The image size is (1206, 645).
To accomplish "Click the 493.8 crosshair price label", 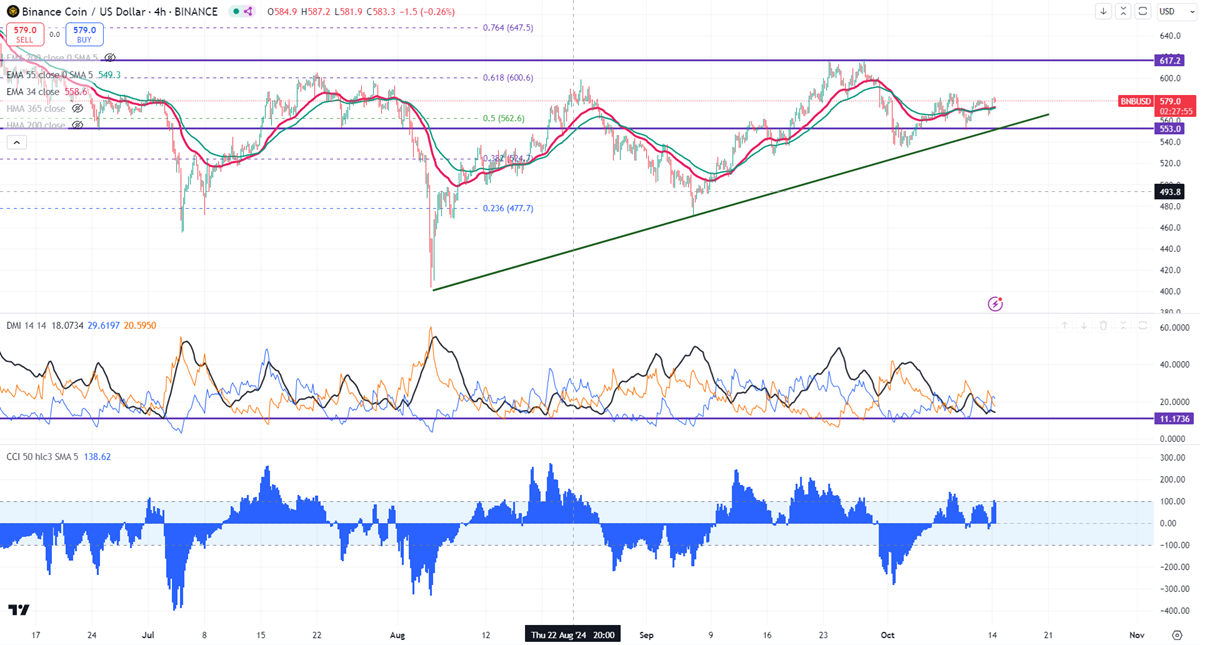I will [x=1169, y=192].
